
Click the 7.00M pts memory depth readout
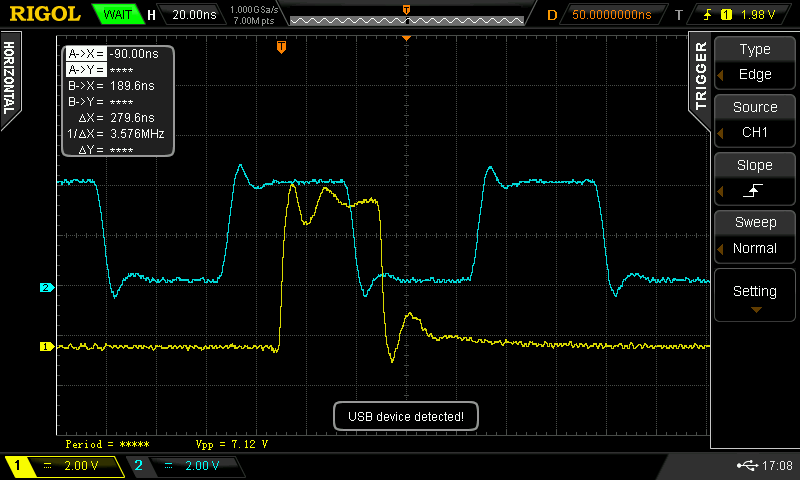tap(254, 21)
